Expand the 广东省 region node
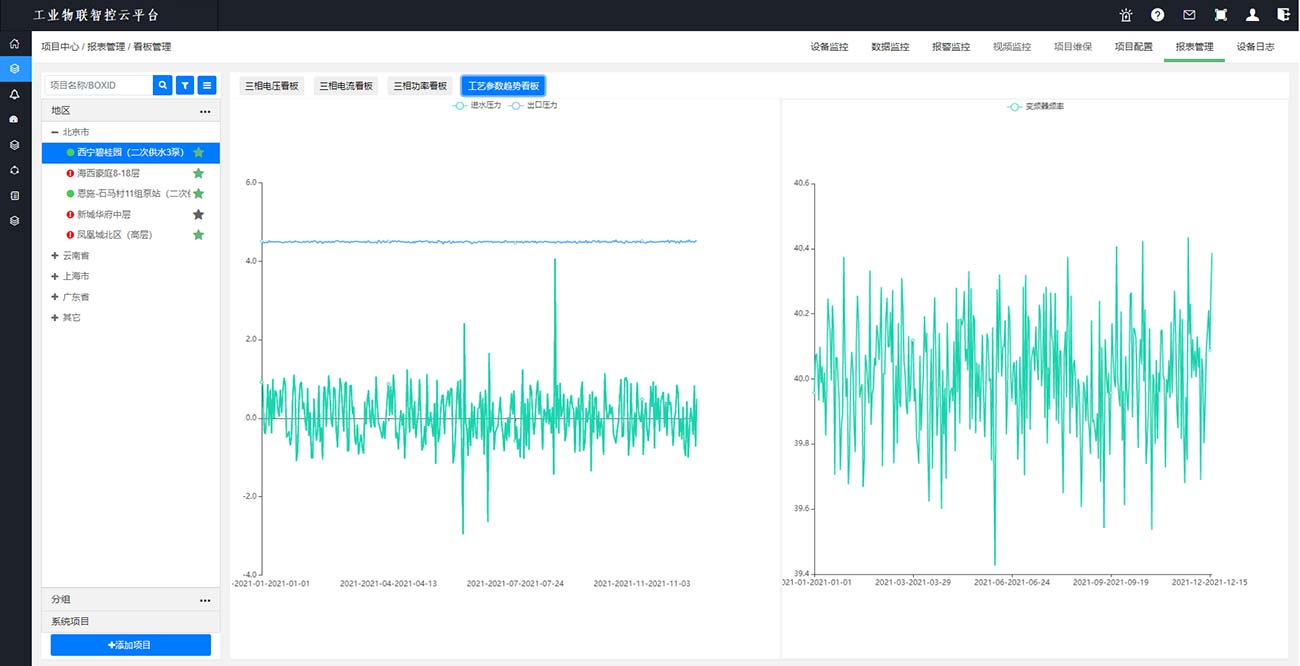Screen dimensions: 1300x666 coord(55,297)
